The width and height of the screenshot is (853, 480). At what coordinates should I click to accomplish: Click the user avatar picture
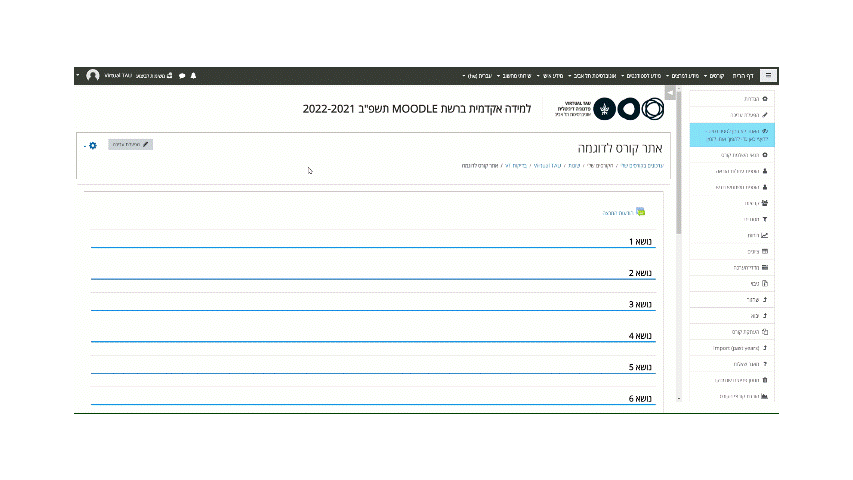[x=92, y=76]
